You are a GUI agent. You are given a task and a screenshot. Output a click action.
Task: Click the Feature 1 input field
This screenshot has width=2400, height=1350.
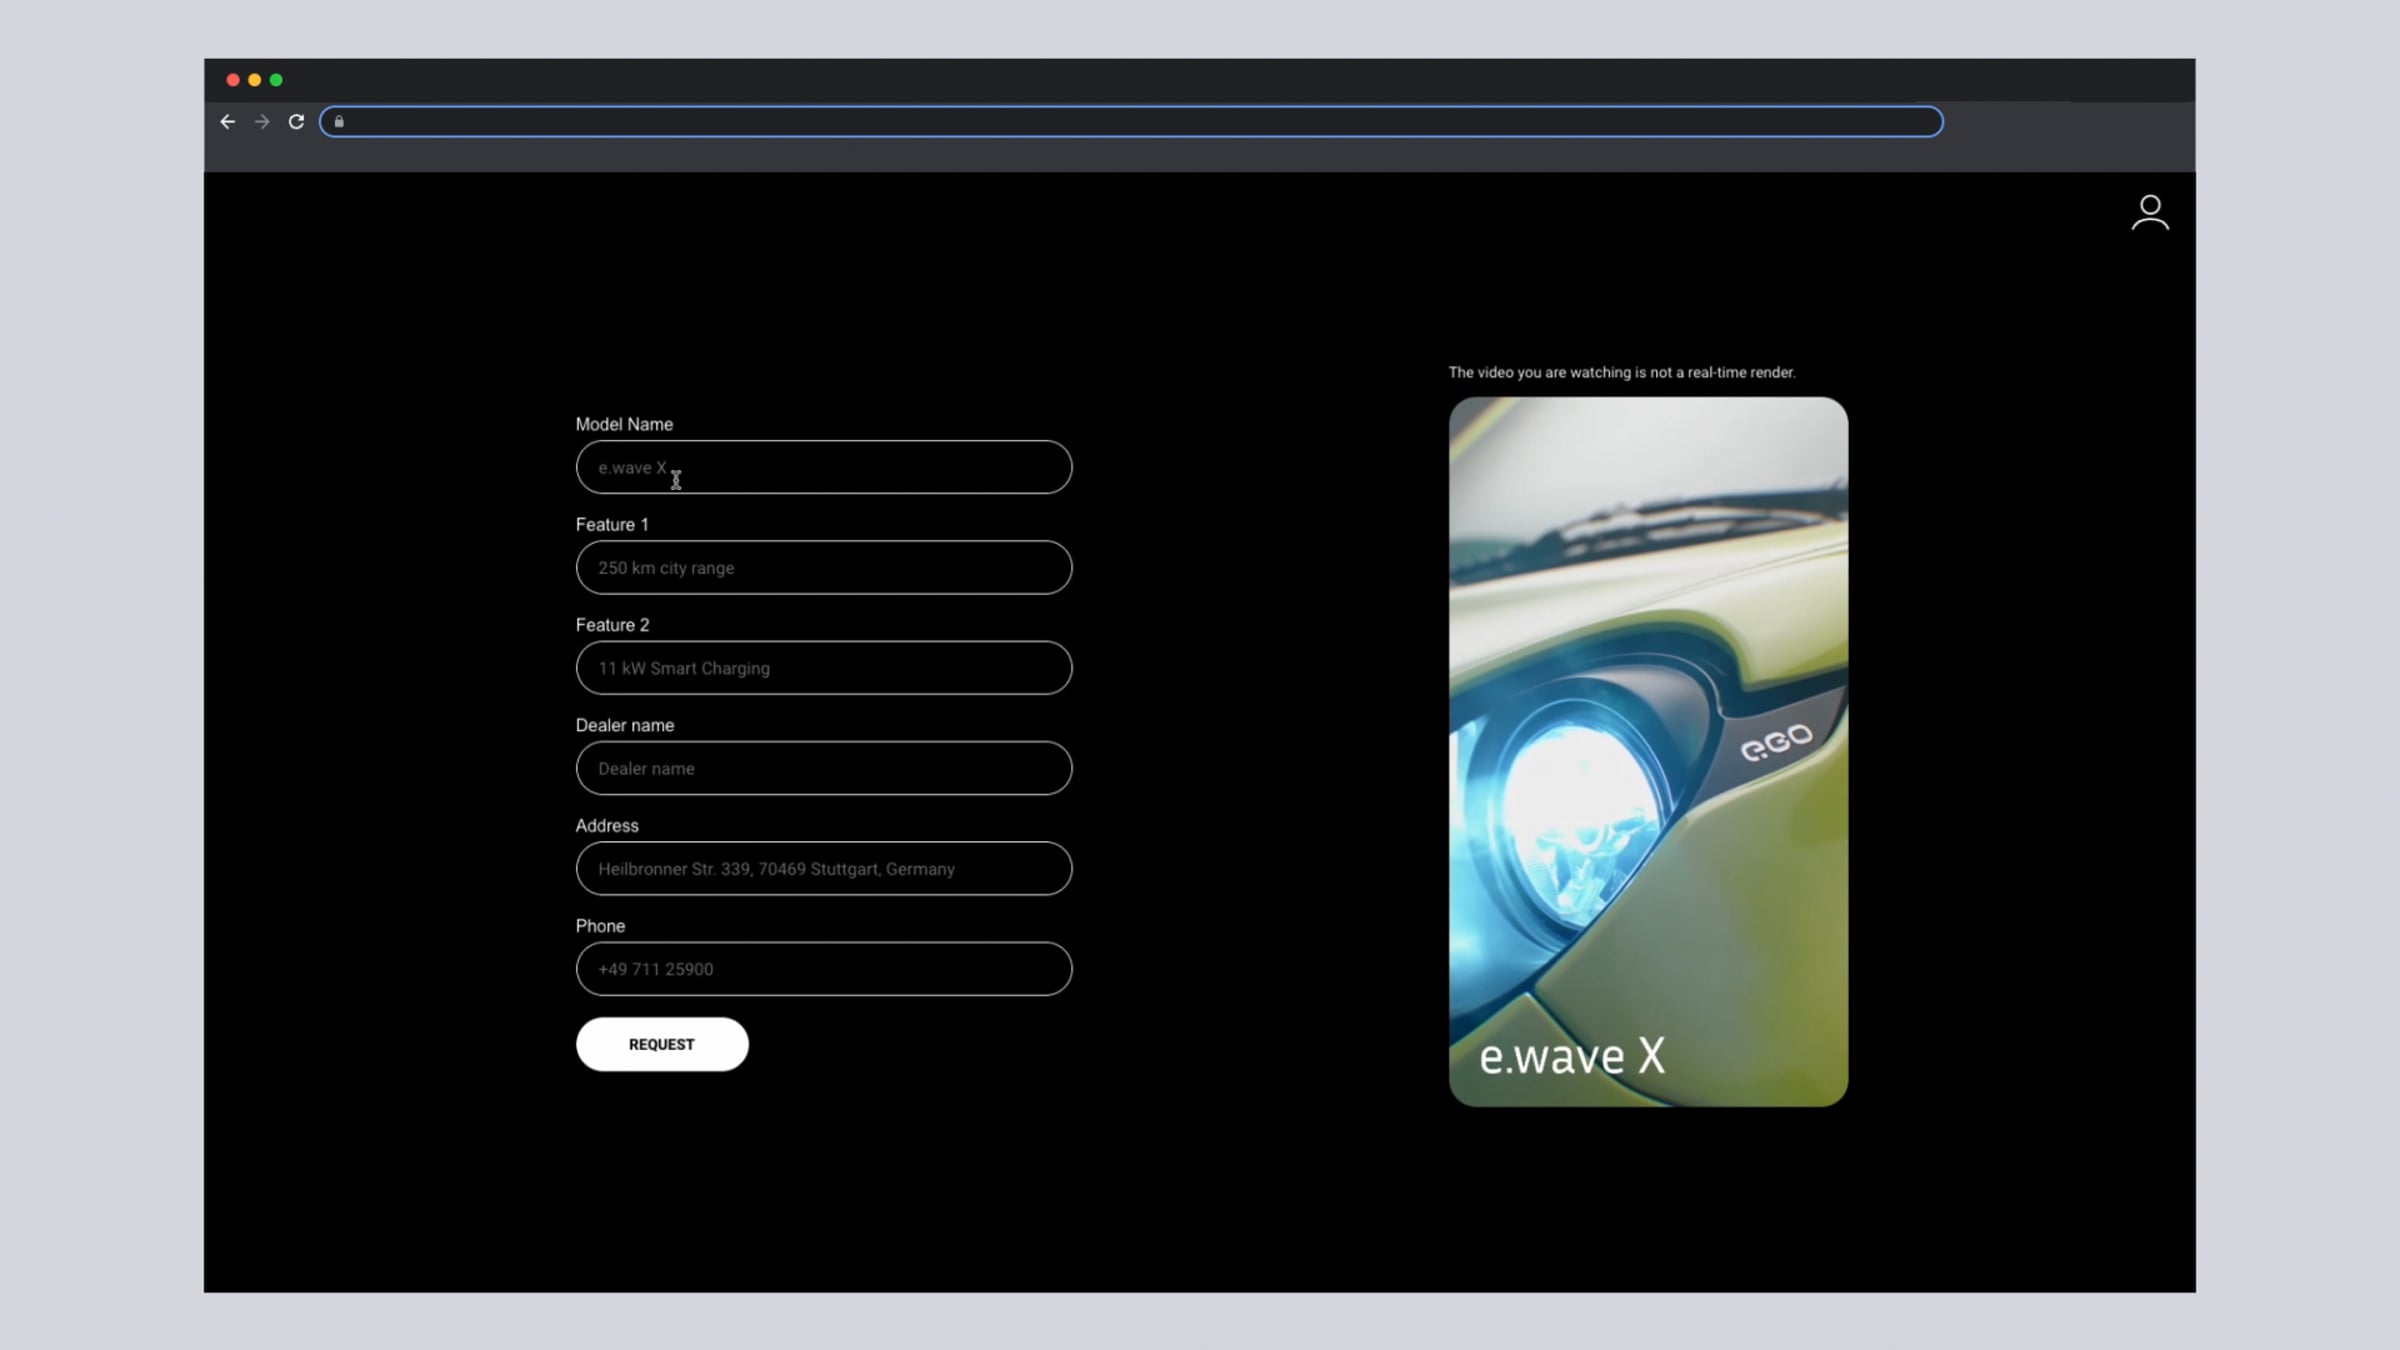(x=823, y=567)
